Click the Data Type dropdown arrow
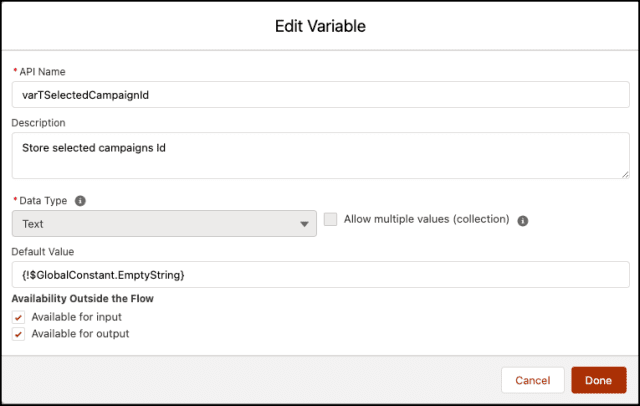The image size is (640, 406). click(x=306, y=225)
